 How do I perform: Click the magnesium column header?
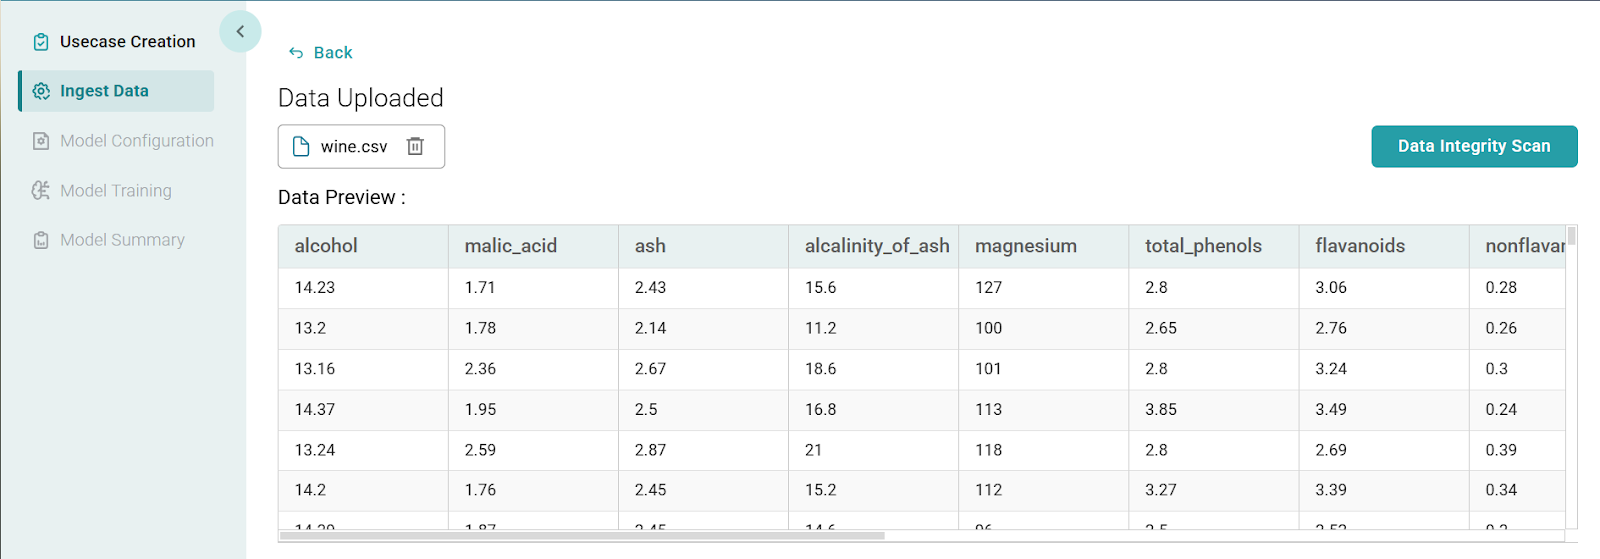(x=1043, y=246)
